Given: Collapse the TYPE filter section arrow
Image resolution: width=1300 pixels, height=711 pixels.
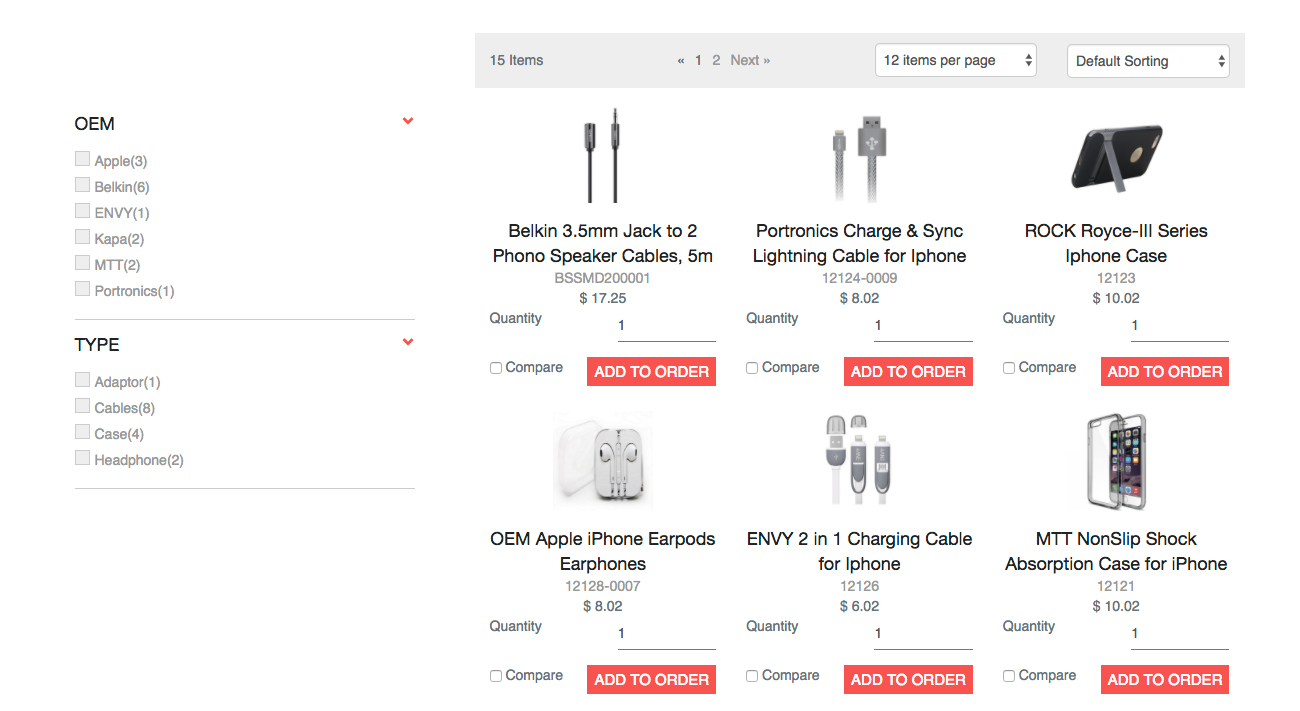Looking at the screenshot, I should coord(408,342).
